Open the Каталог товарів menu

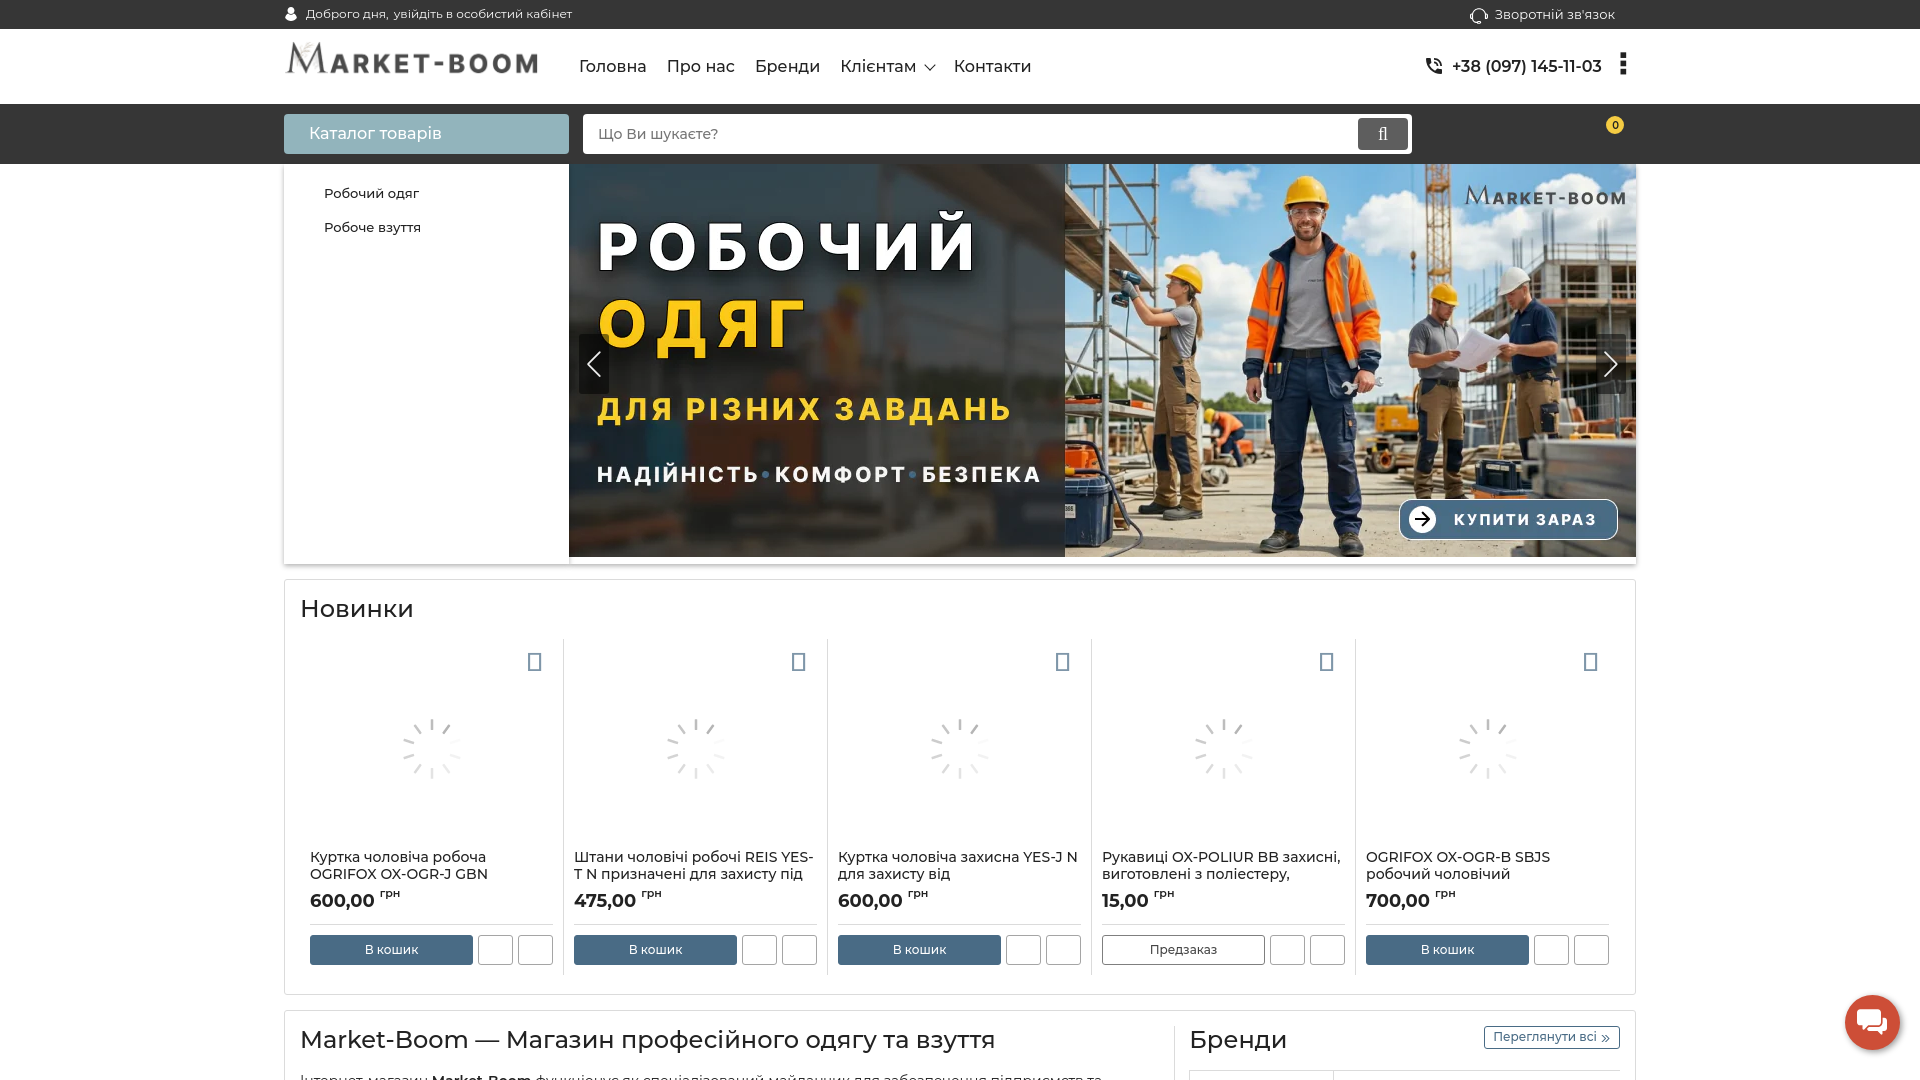click(x=426, y=134)
